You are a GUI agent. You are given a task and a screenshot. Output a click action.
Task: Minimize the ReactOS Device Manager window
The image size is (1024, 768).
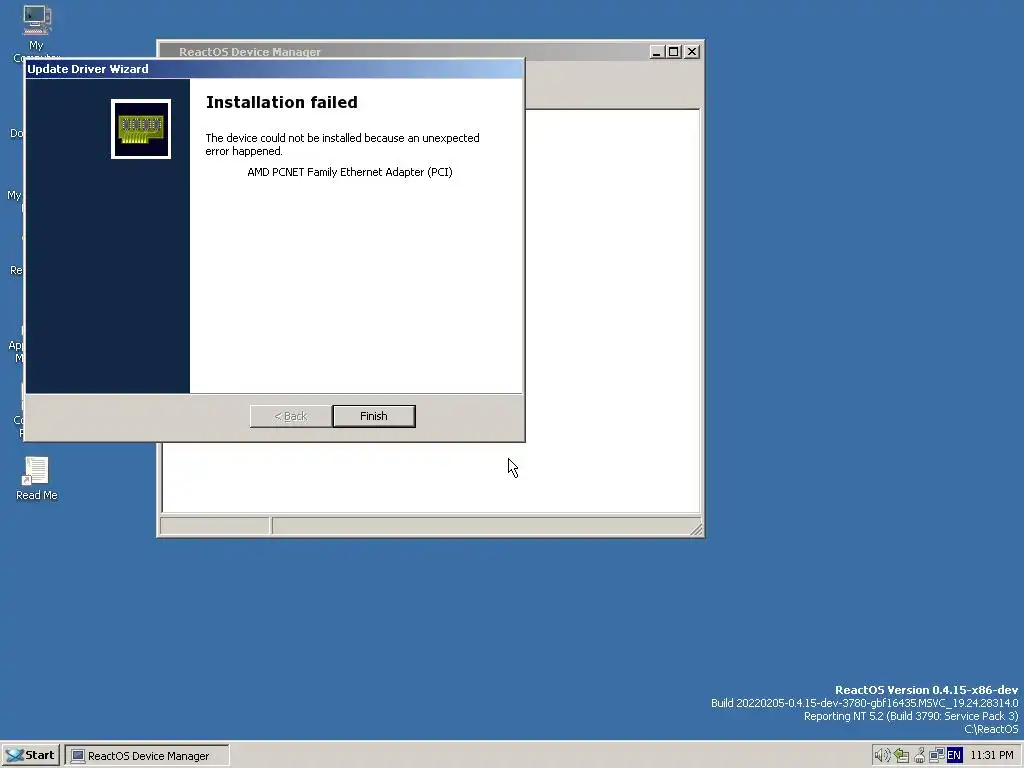coord(657,52)
